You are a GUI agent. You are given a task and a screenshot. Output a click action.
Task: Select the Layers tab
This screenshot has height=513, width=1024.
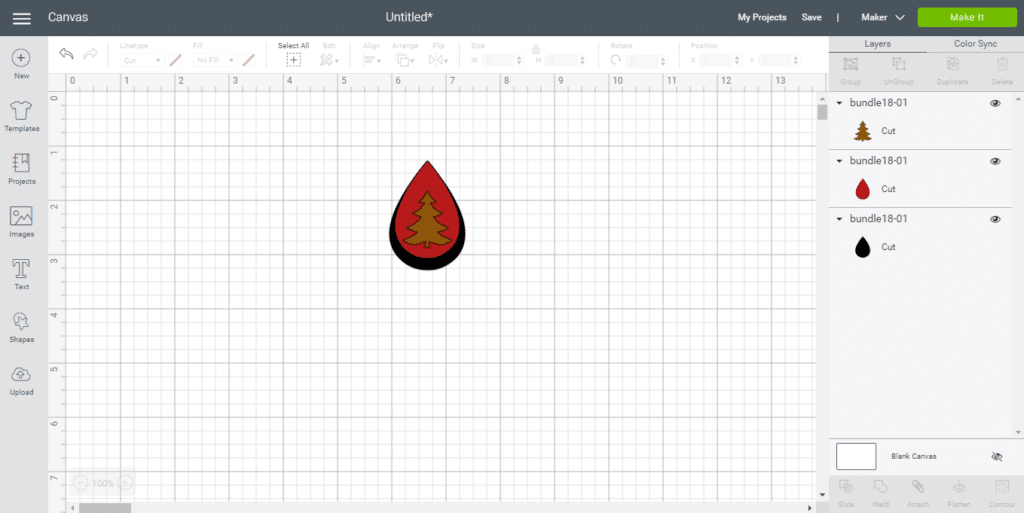877,44
